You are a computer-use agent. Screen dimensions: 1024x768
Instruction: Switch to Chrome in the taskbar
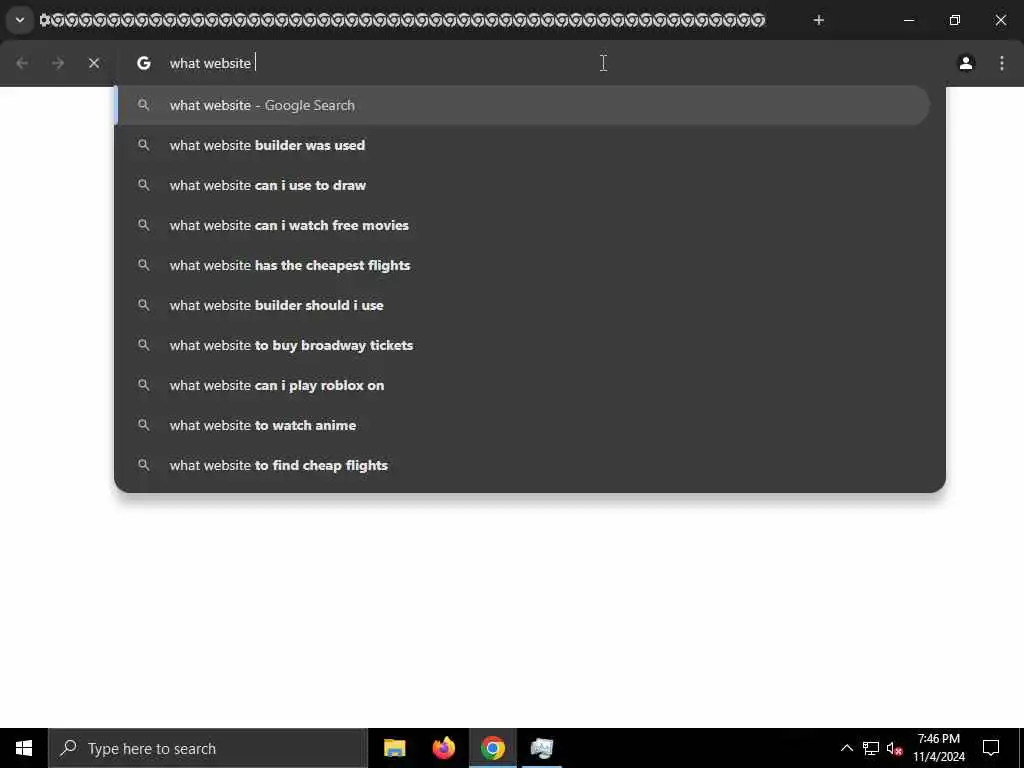492,748
